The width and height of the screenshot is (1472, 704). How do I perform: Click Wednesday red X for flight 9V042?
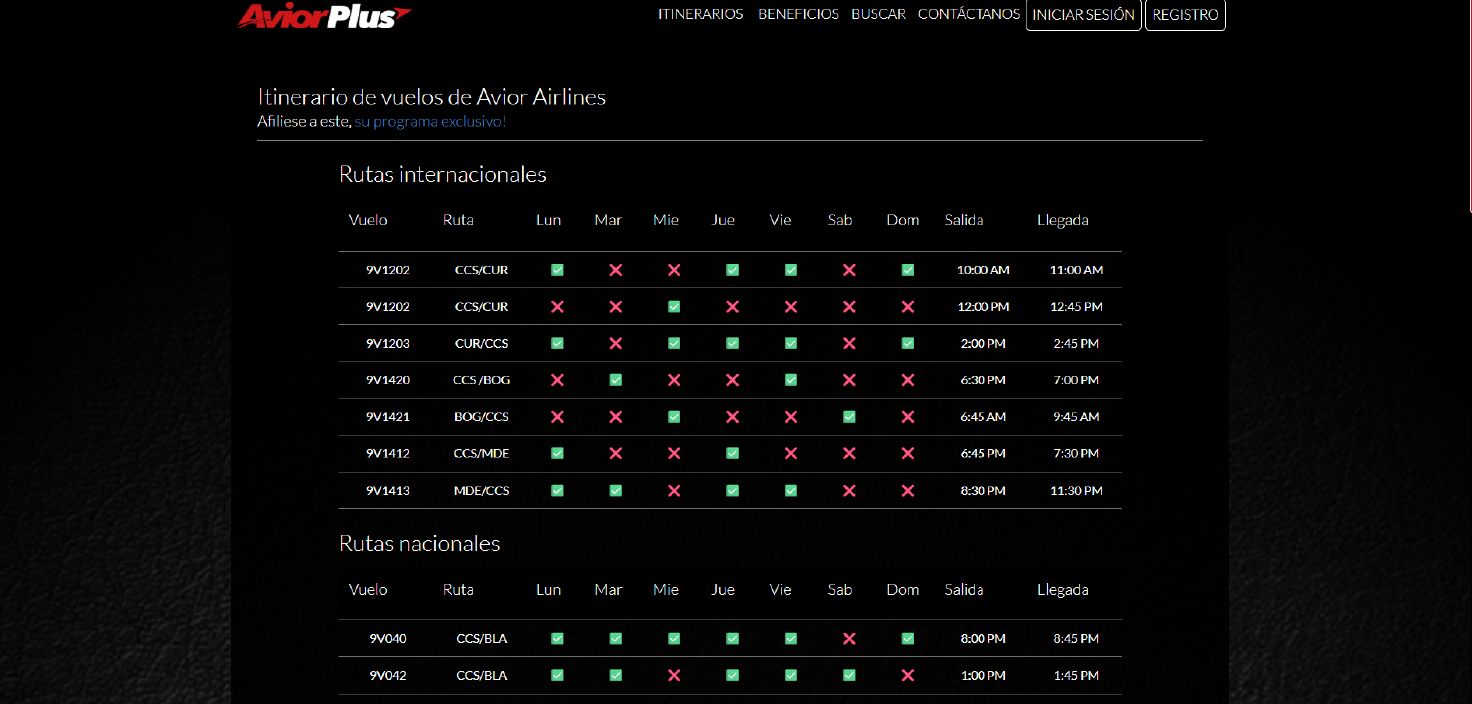click(674, 676)
